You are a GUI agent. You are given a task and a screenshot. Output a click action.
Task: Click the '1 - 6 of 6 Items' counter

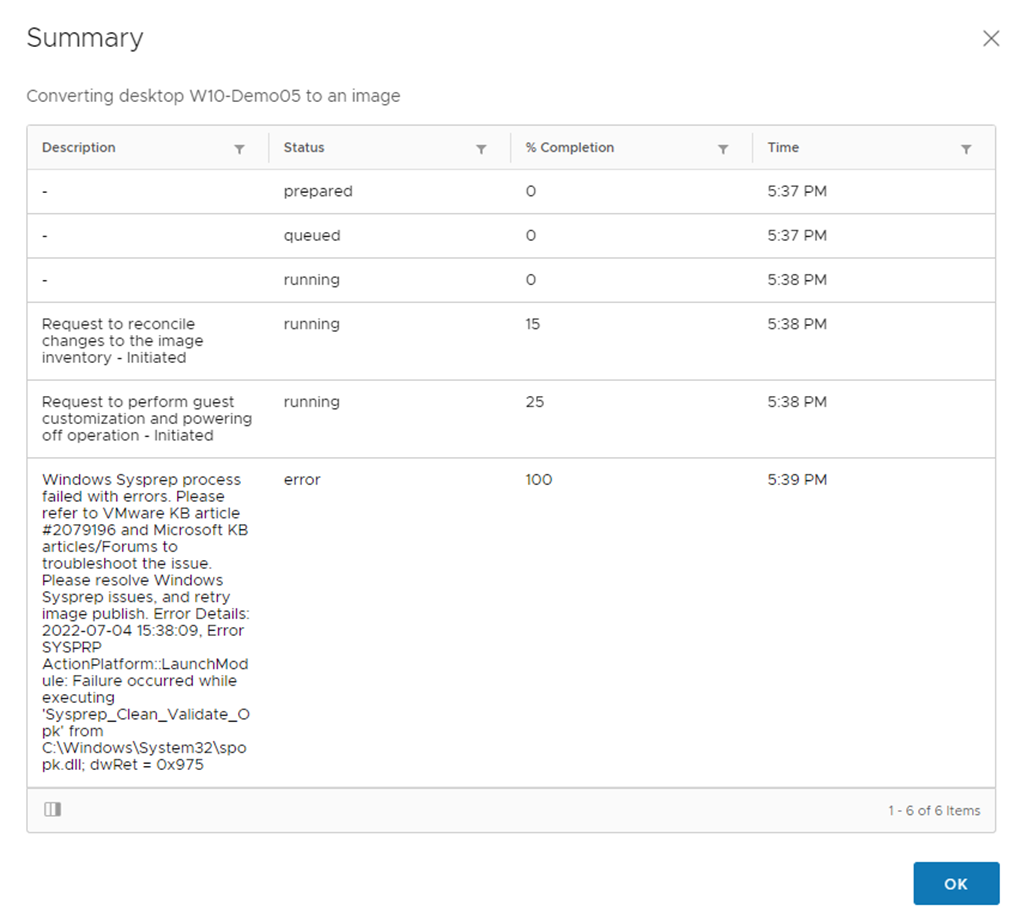933,811
